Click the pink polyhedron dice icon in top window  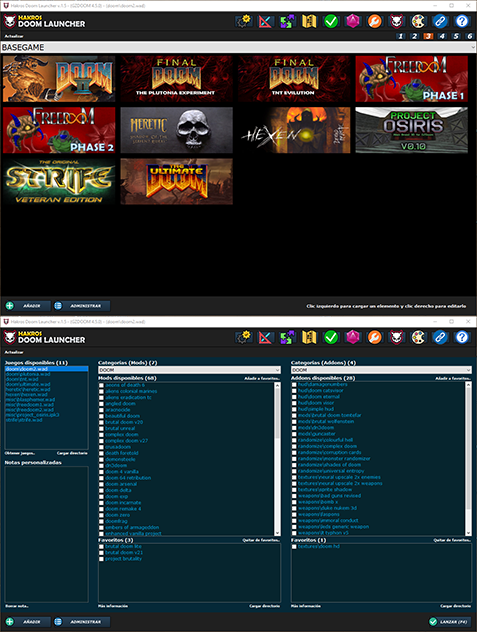pyautogui.click(x=353, y=21)
